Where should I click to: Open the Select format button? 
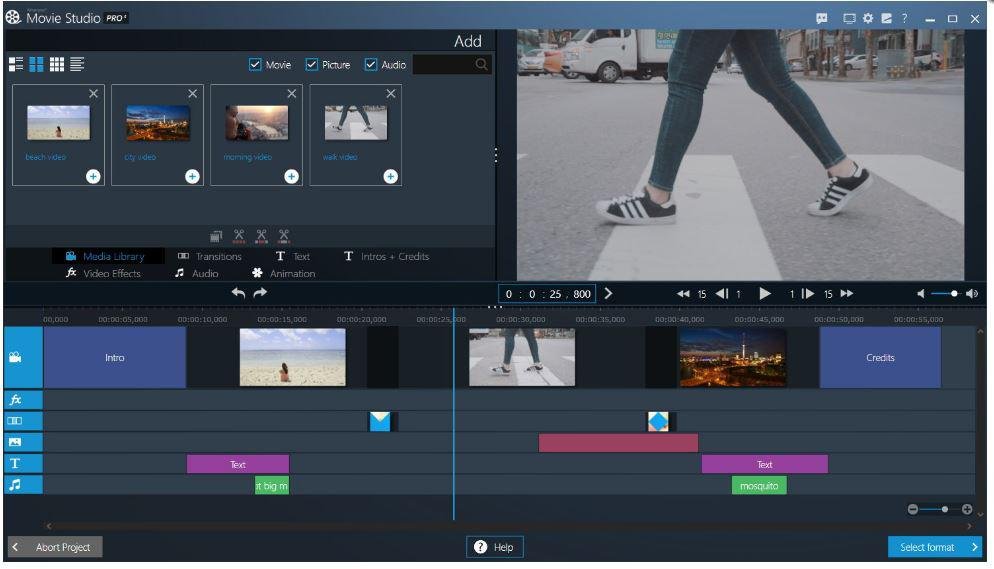pyautogui.click(x=934, y=547)
